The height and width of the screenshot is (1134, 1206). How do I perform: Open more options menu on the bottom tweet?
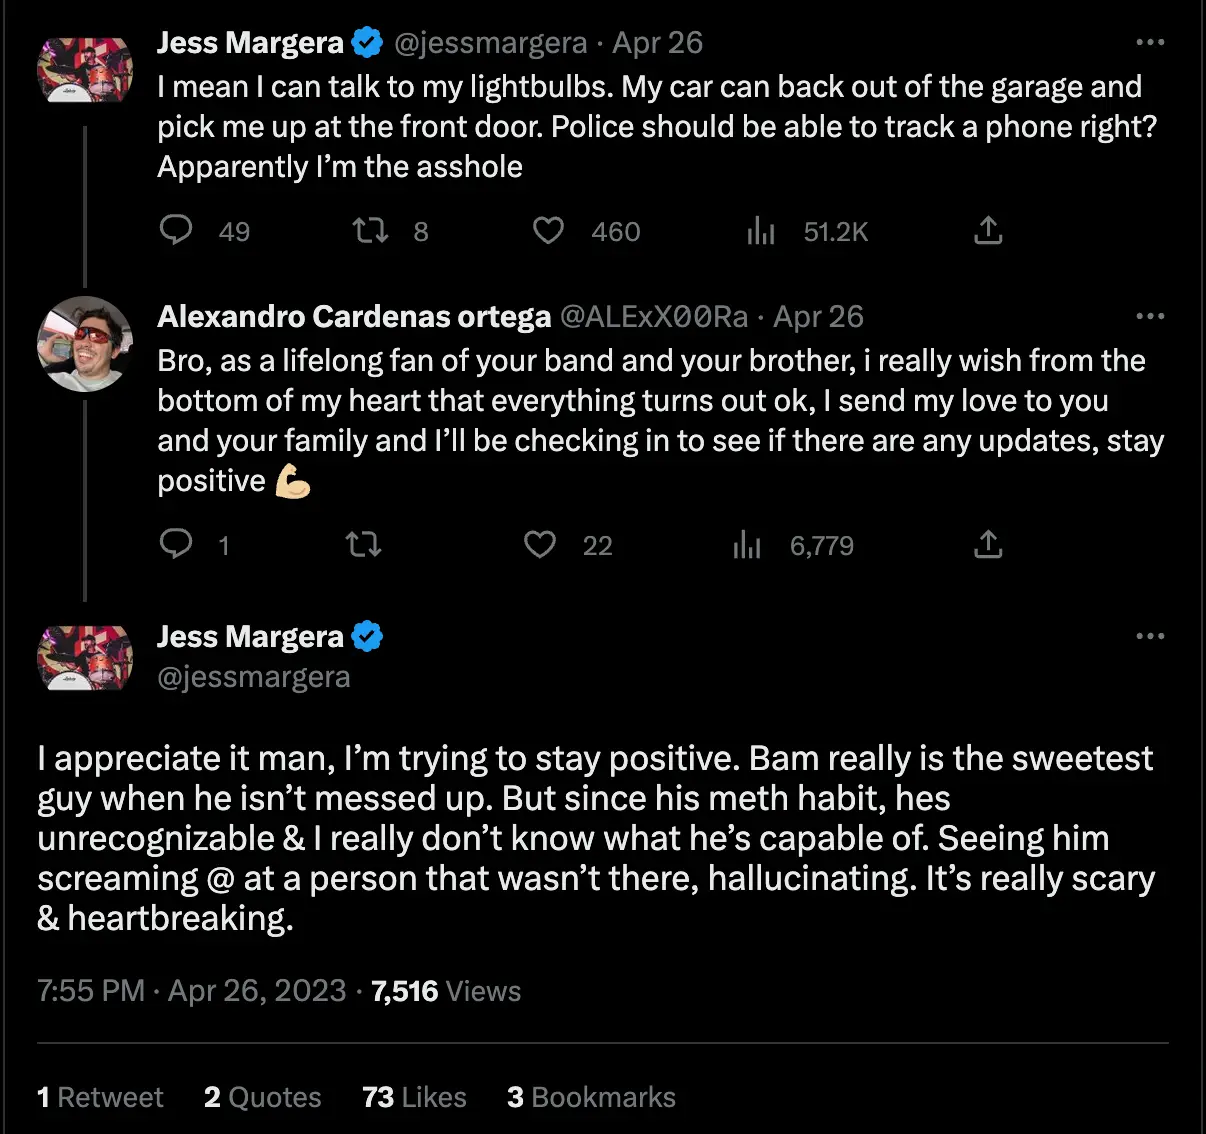click(1150, 636)
